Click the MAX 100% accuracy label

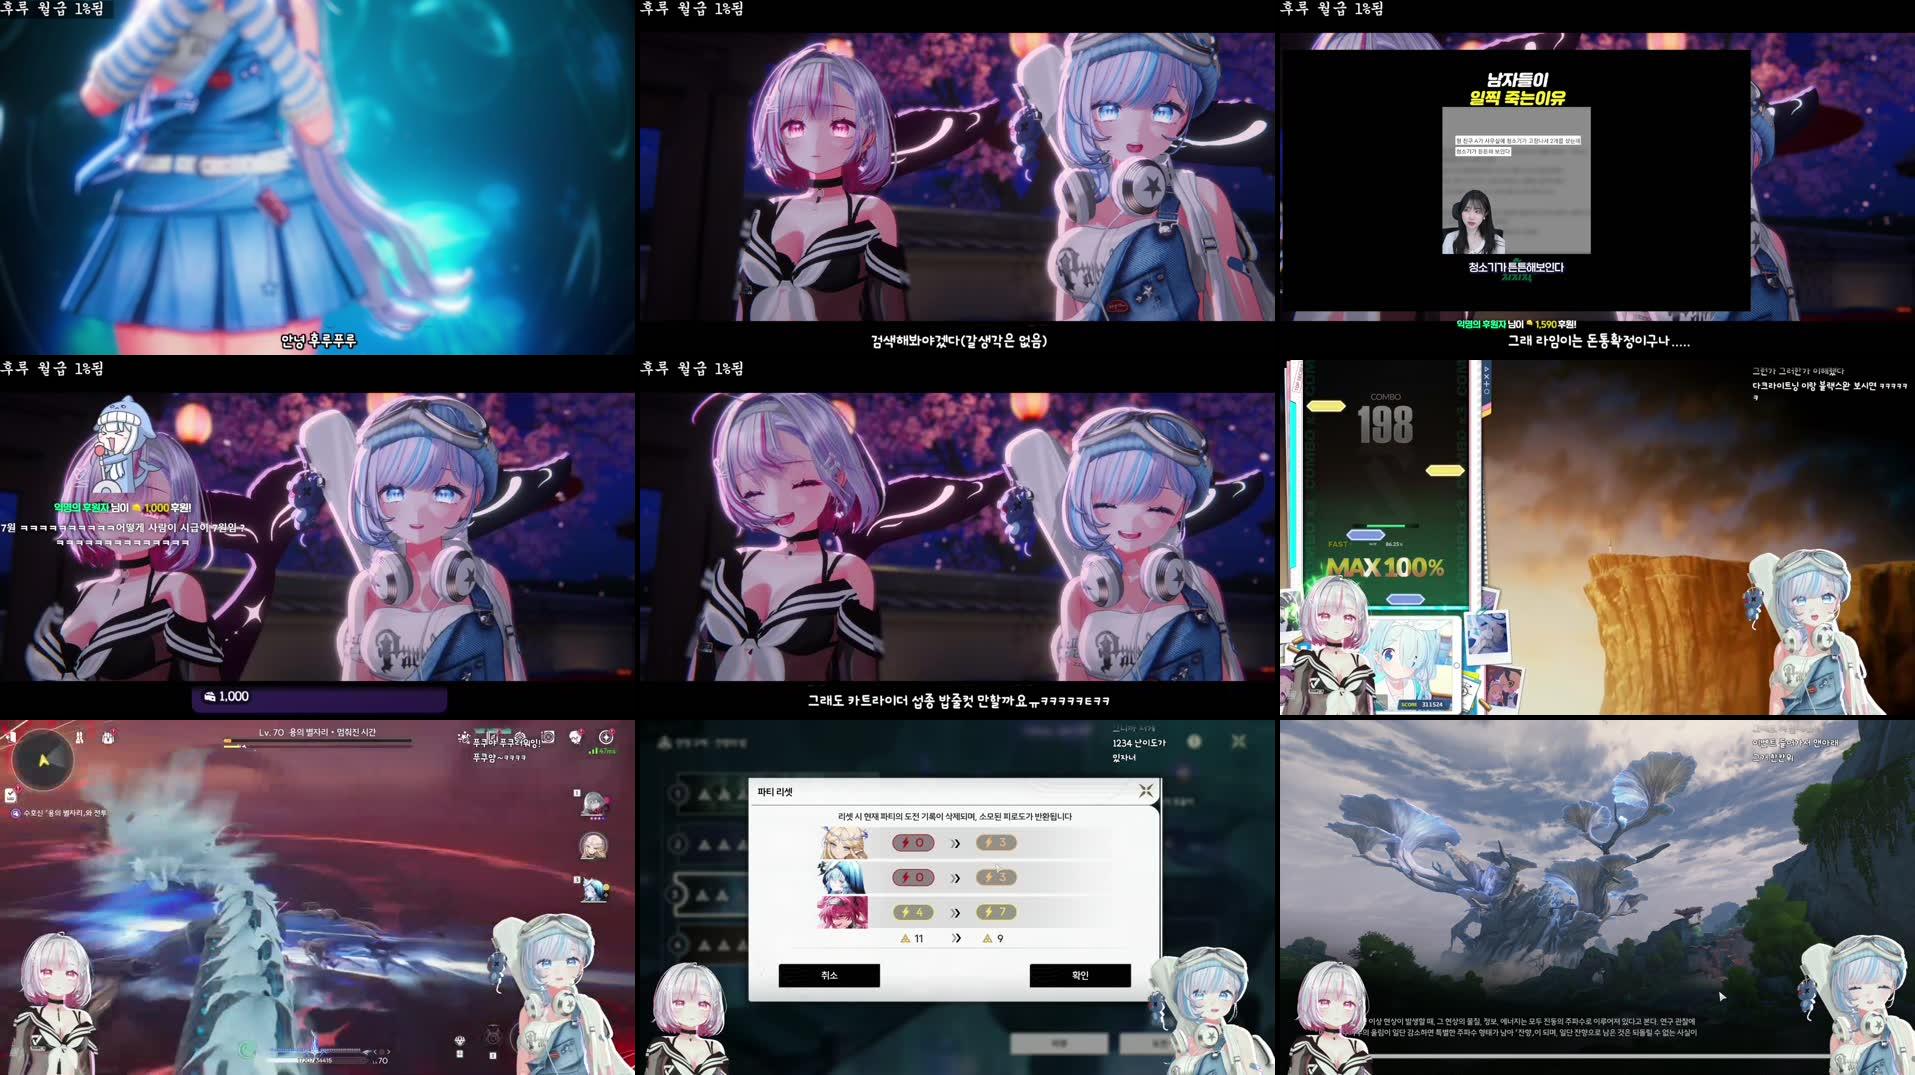coord(1385,567)
